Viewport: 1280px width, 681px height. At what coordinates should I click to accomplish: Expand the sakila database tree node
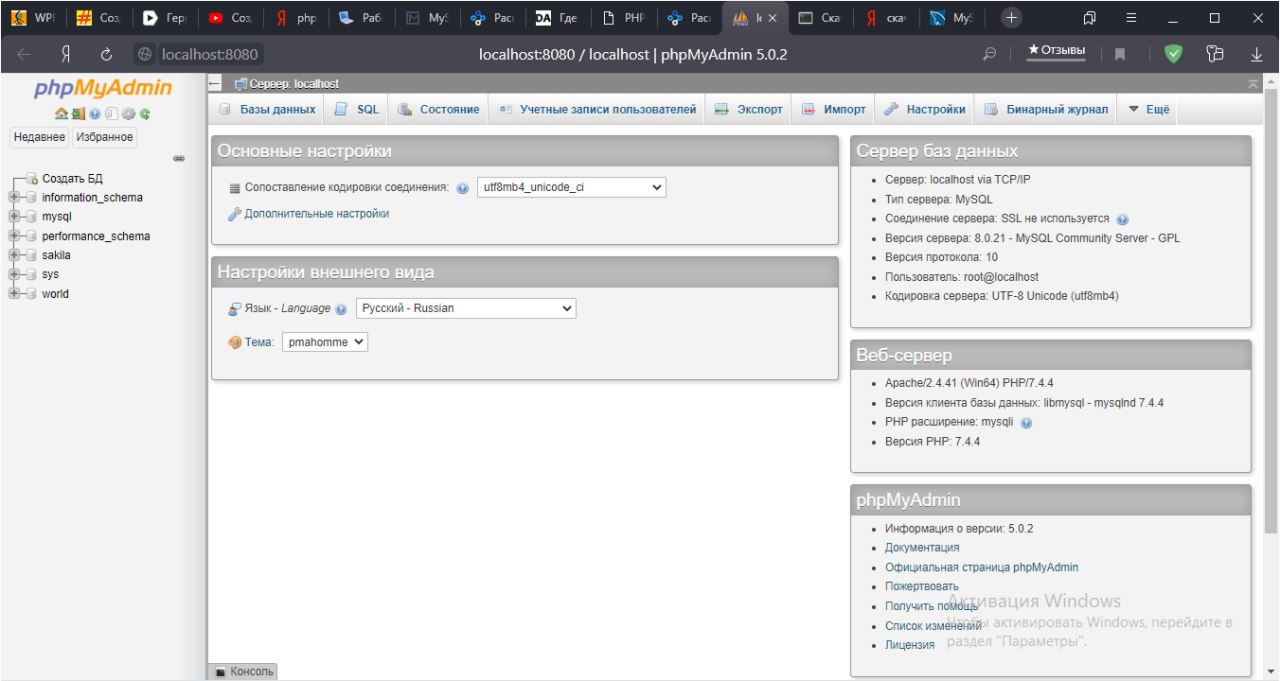click(x=14, y=256)
